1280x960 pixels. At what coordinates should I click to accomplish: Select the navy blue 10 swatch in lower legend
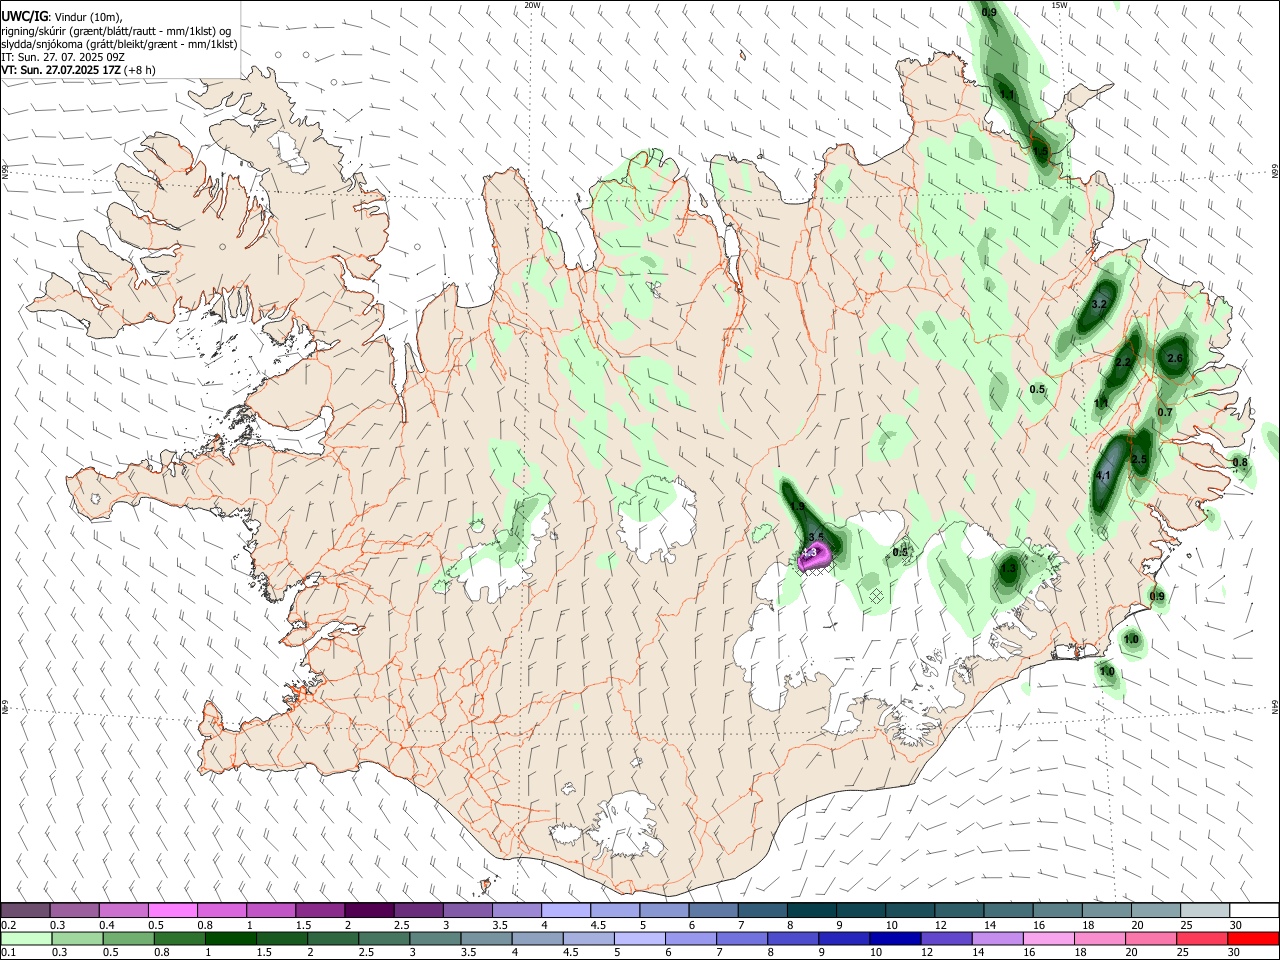tap(894, 938)
